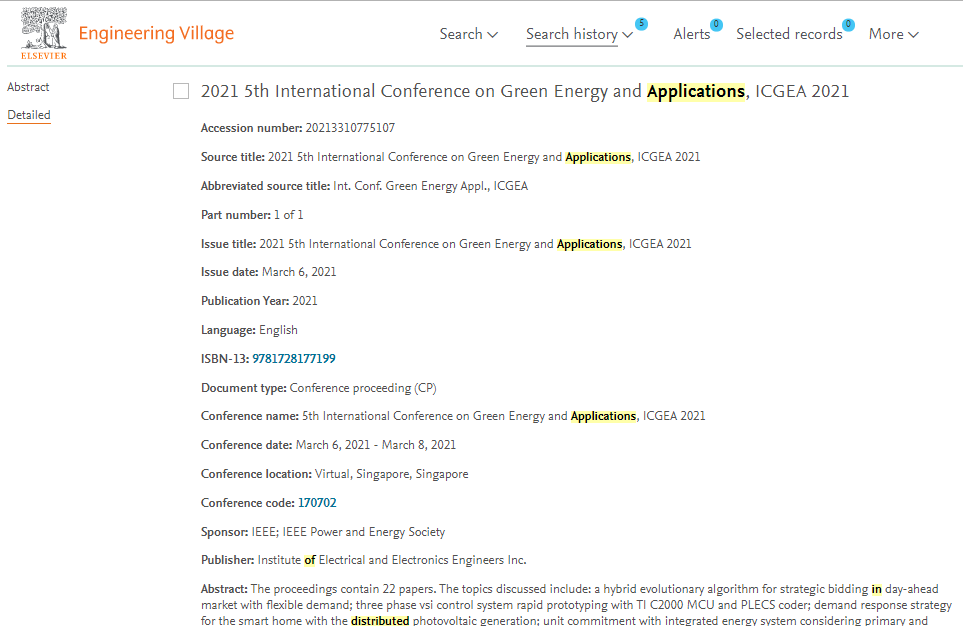Click the Alerts count badge
This screenshot has width=963, height=626.
tap(716, 25)
